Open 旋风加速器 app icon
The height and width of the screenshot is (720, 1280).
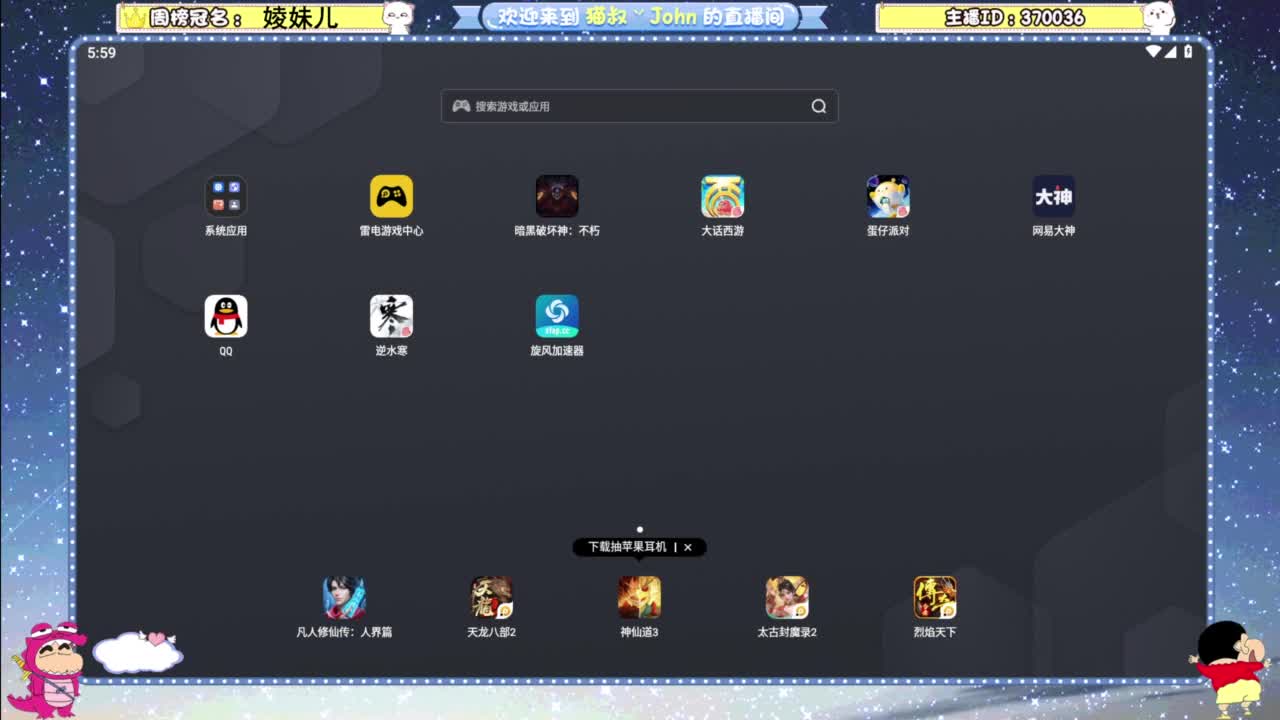(x=557, y=316)
